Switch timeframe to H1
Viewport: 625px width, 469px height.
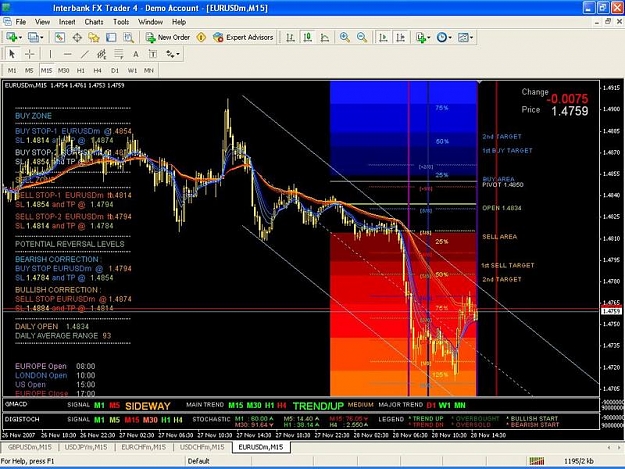81,71
